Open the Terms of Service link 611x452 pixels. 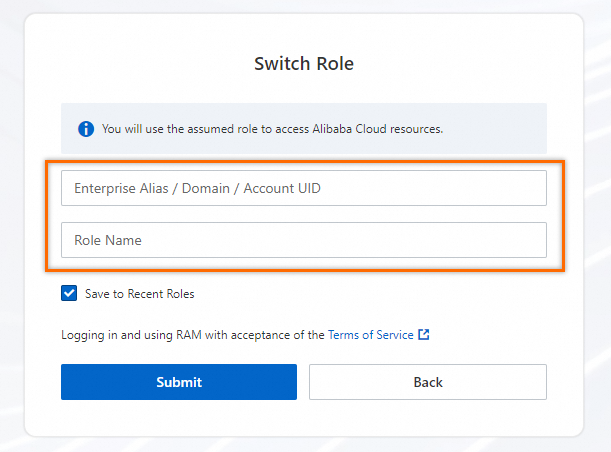tap(370, 335)
